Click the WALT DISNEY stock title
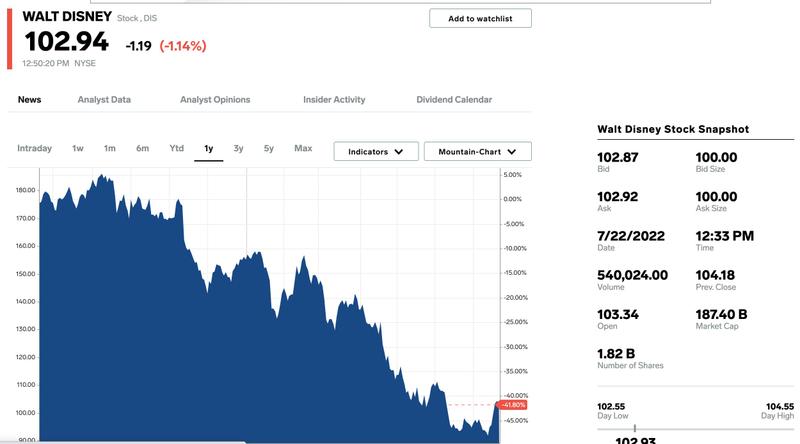 [67, 16]
